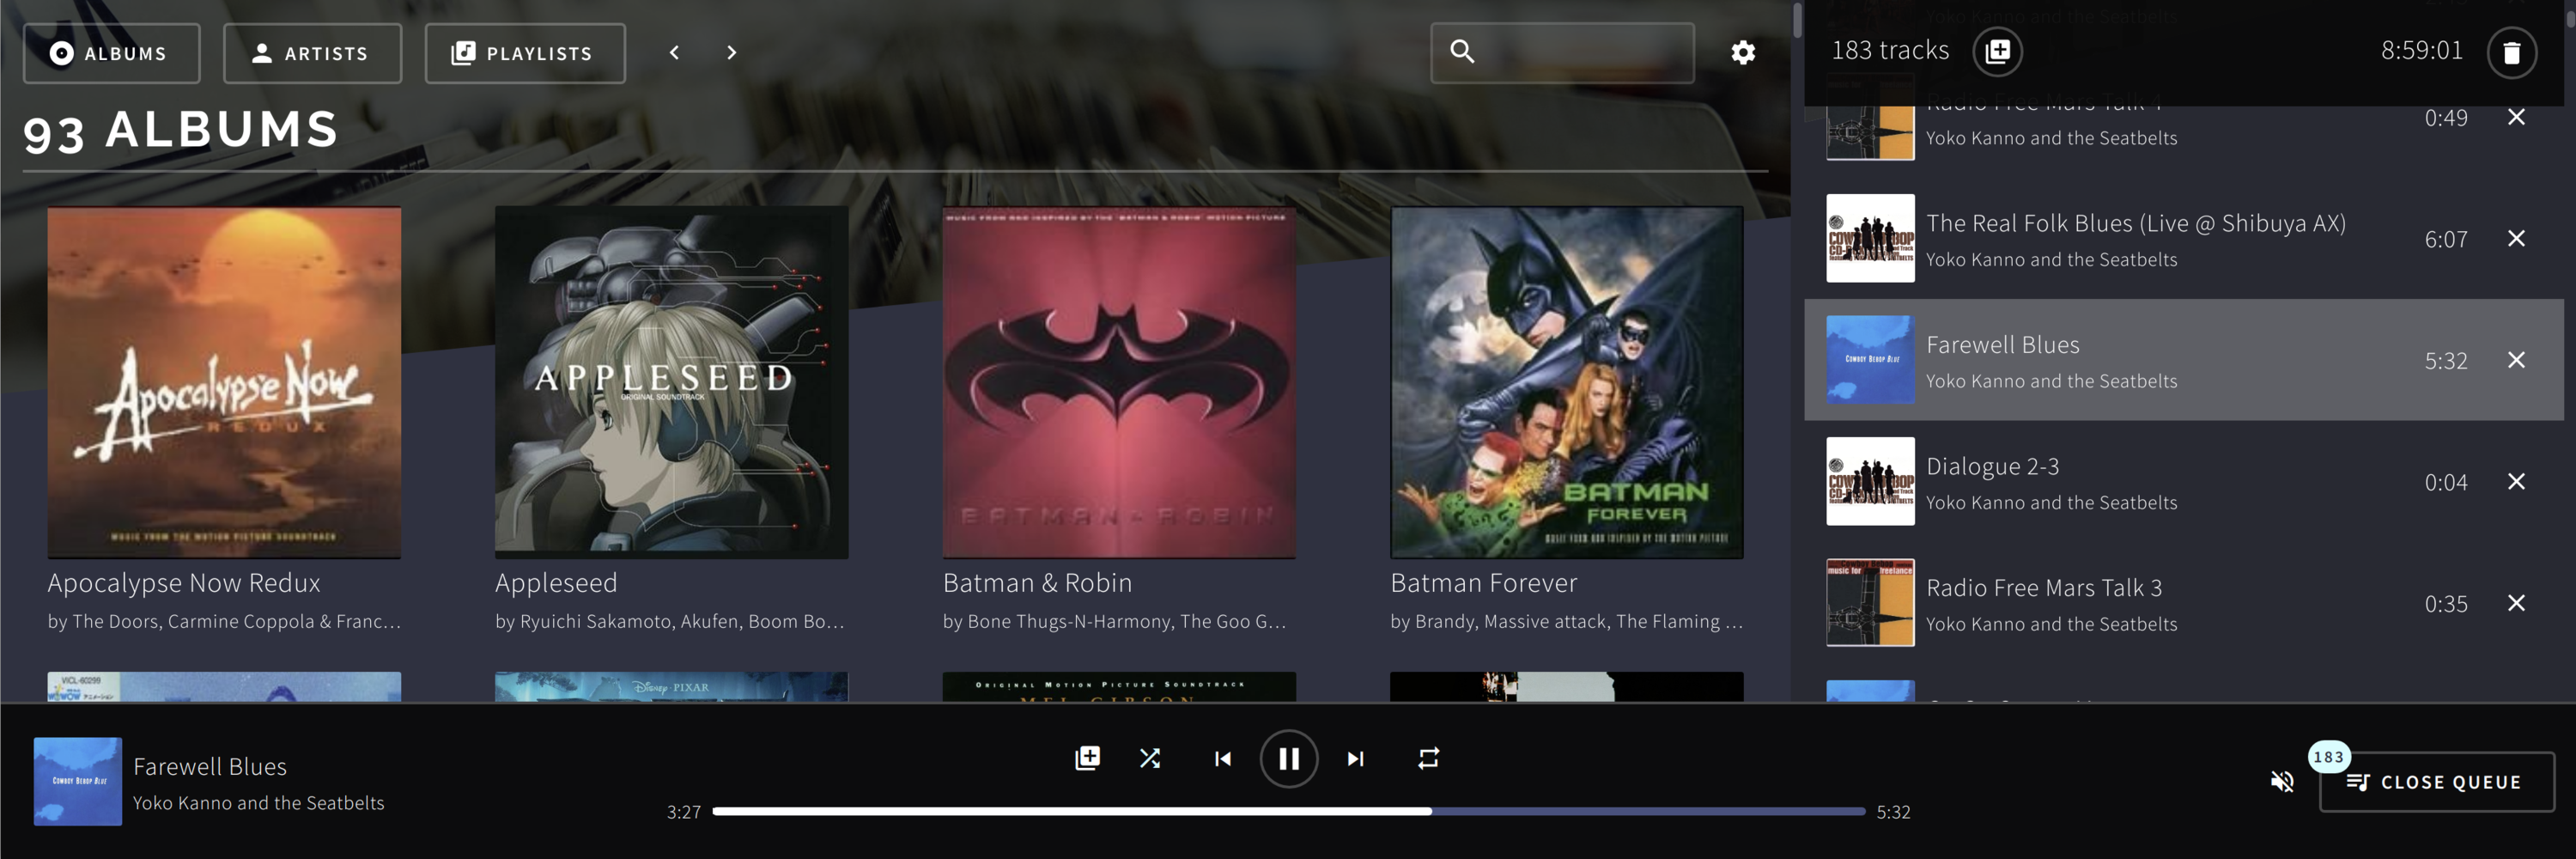Click Dialogue 2-3 queue thumbnail
The height and width of the screenshot is (859, 2576).
(1870, 481)
